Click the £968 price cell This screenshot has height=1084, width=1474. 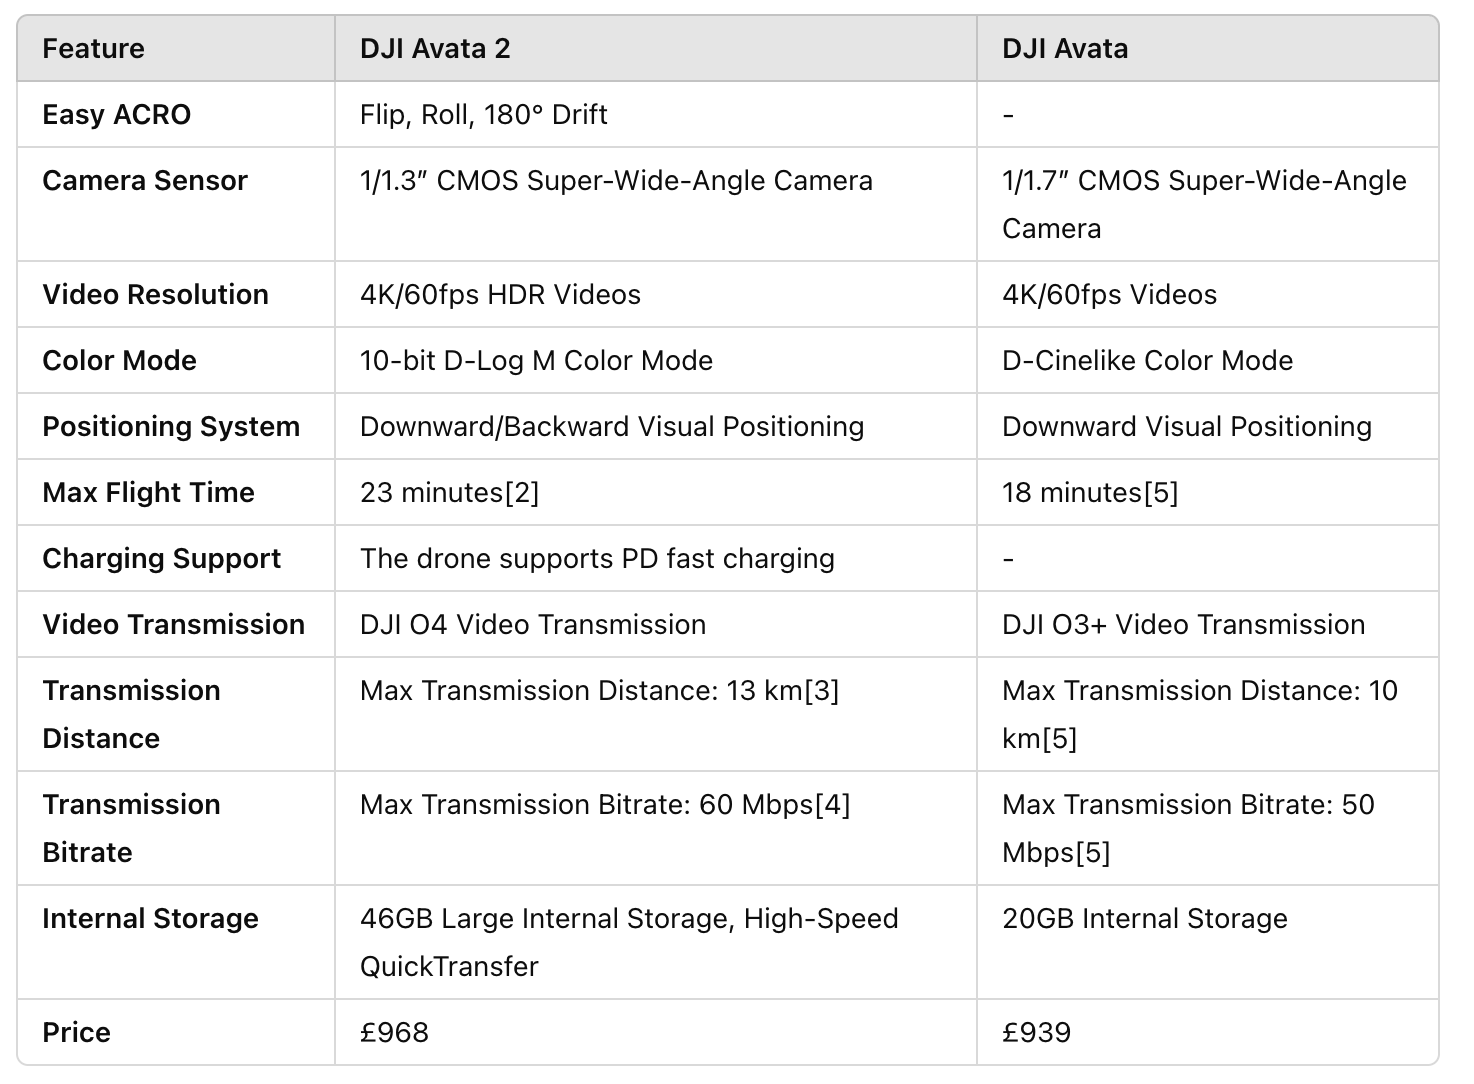[x=394, y=1033]
